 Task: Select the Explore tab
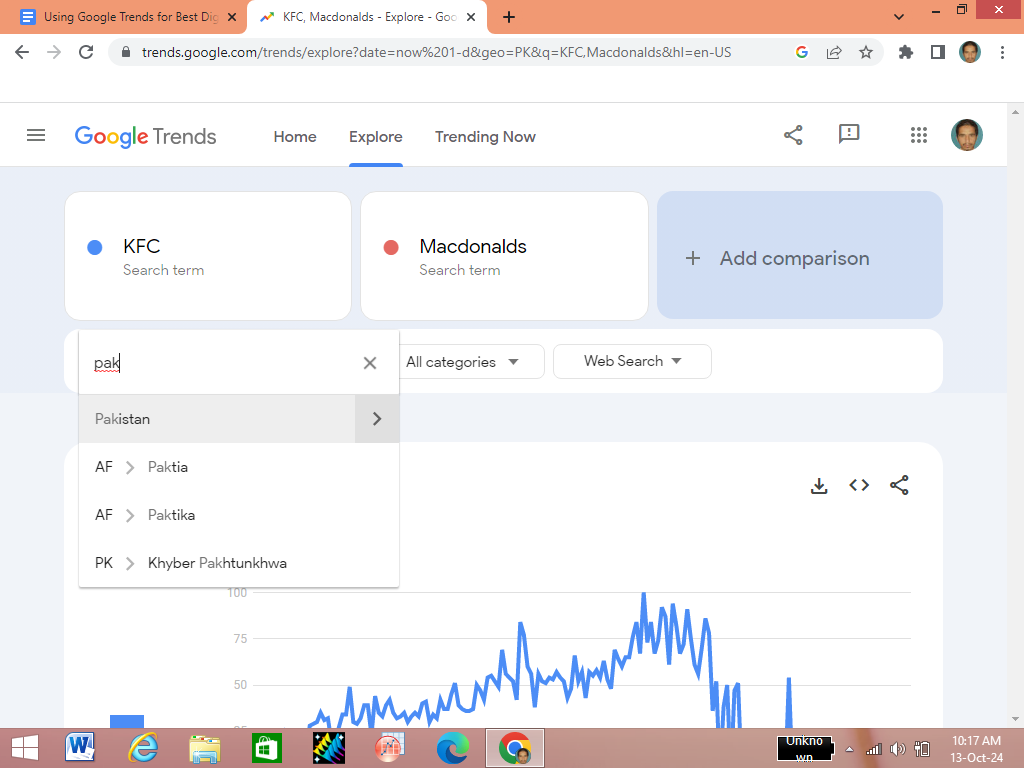[x=376, y=136]
